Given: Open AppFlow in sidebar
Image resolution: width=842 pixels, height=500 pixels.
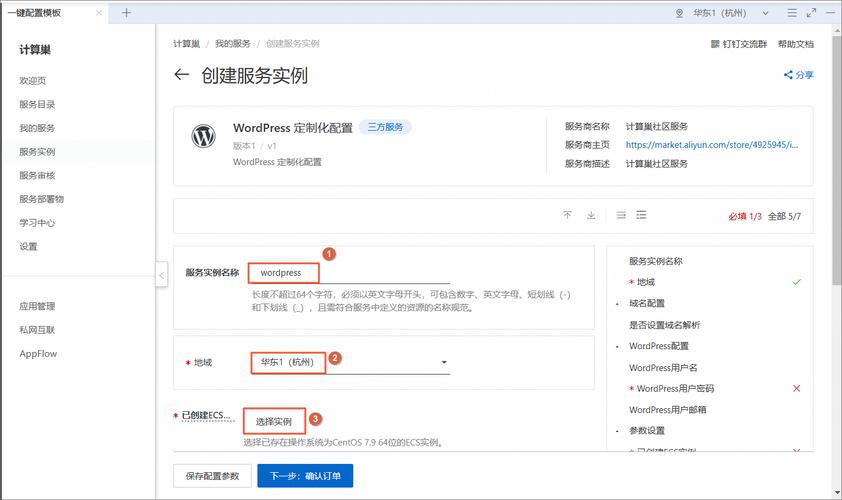Looking at the screenshot, I should pyautogui.click(x=38, y=353).
